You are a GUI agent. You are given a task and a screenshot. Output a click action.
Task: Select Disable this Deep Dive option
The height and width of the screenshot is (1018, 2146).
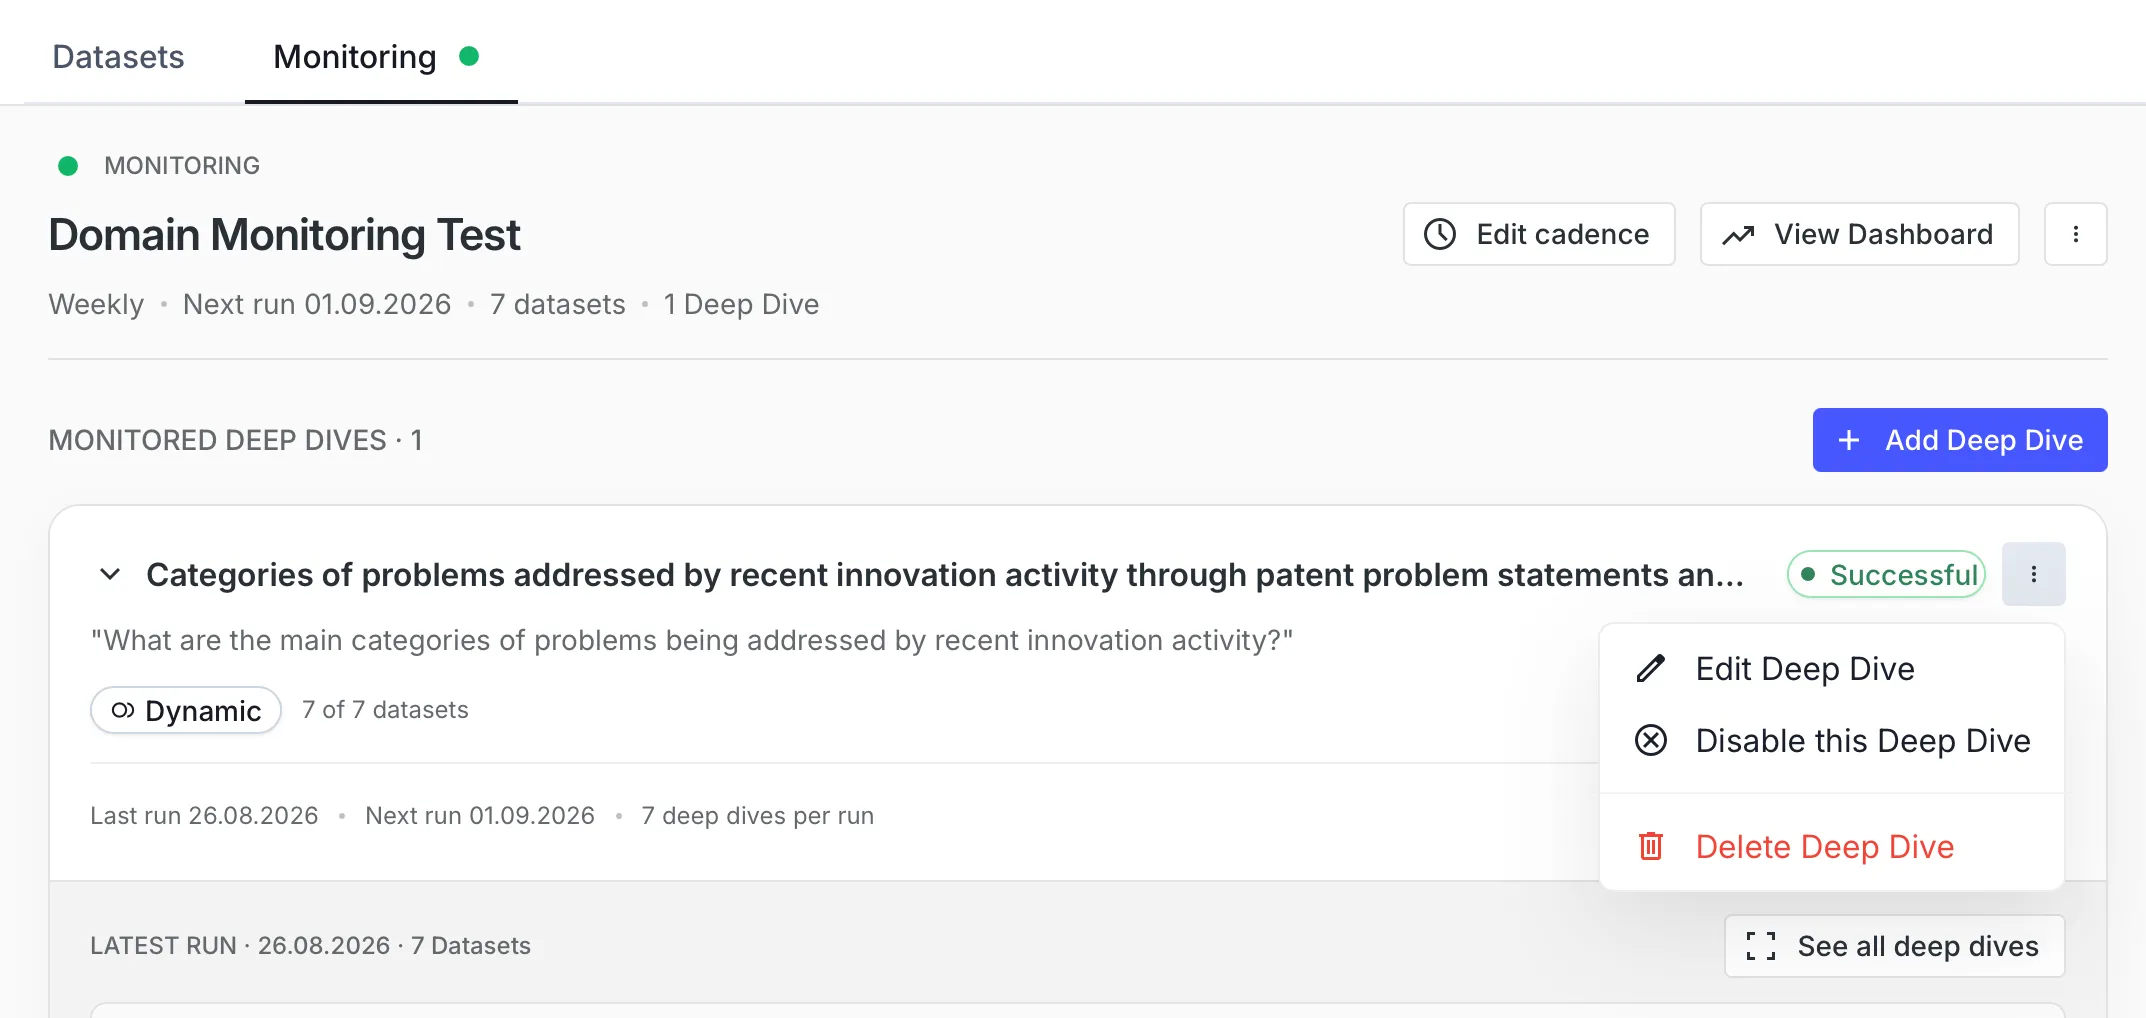click(1832, 740)
